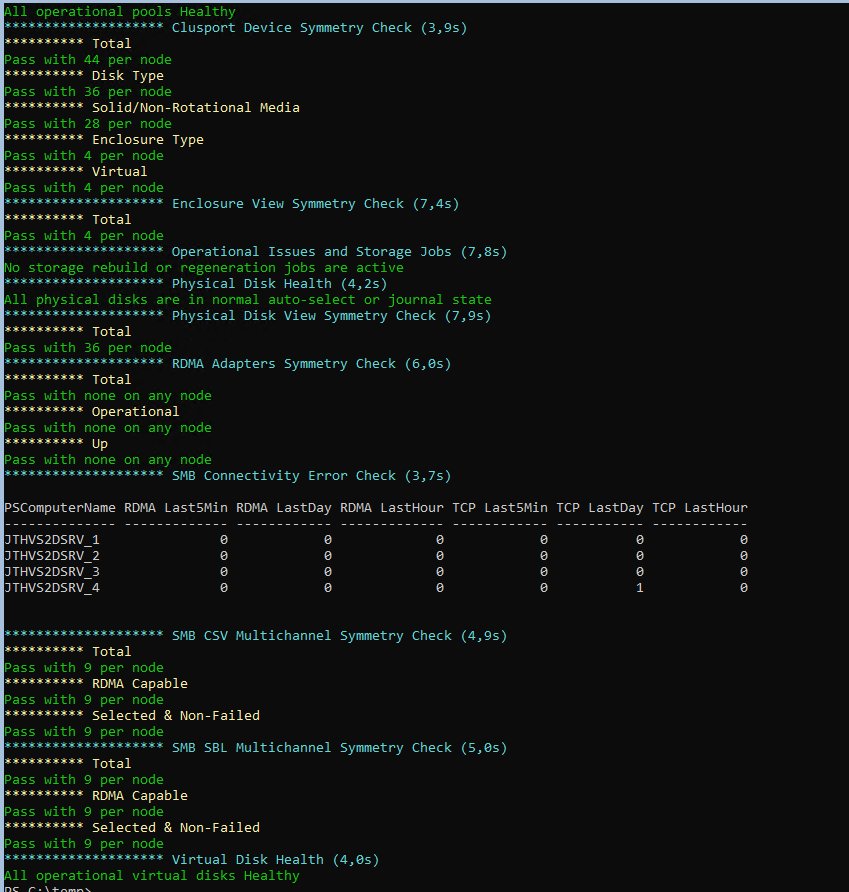Screen dimensions: 849x892
Task: Click the 'Clusport Device Symmetry Check (3,9s)' header
Action: coord(319,28)
